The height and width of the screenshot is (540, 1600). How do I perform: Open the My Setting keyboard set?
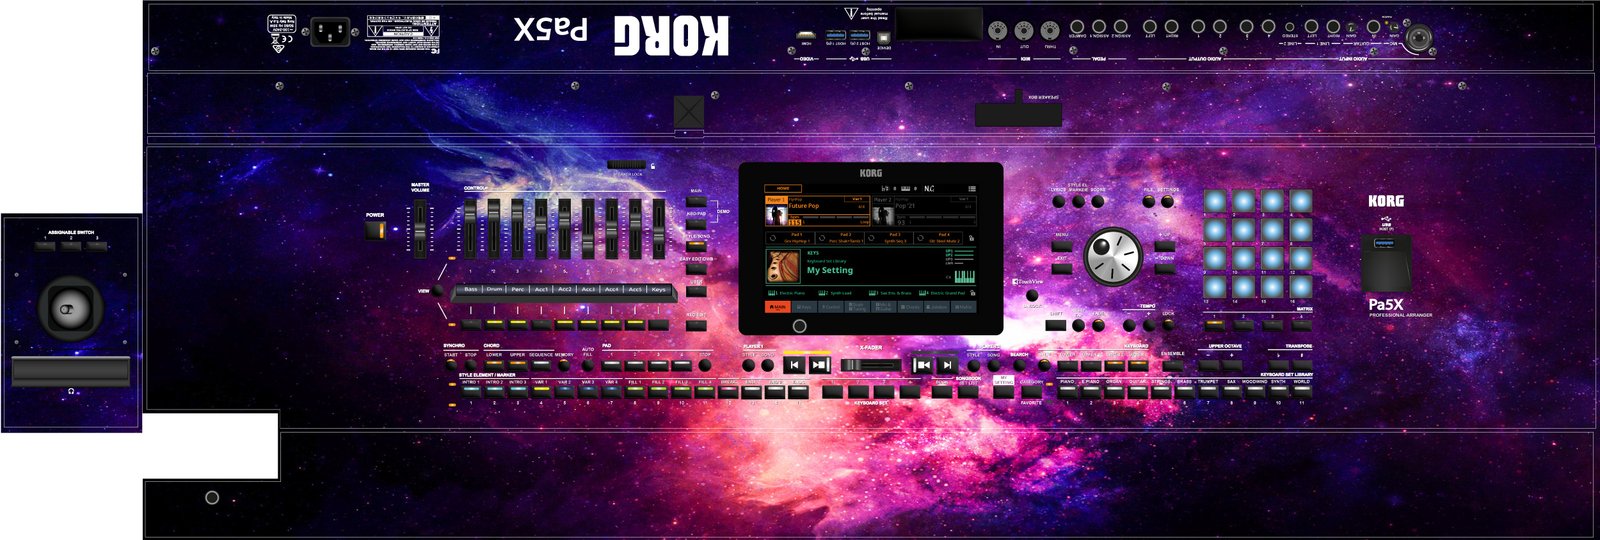(830, 269)
